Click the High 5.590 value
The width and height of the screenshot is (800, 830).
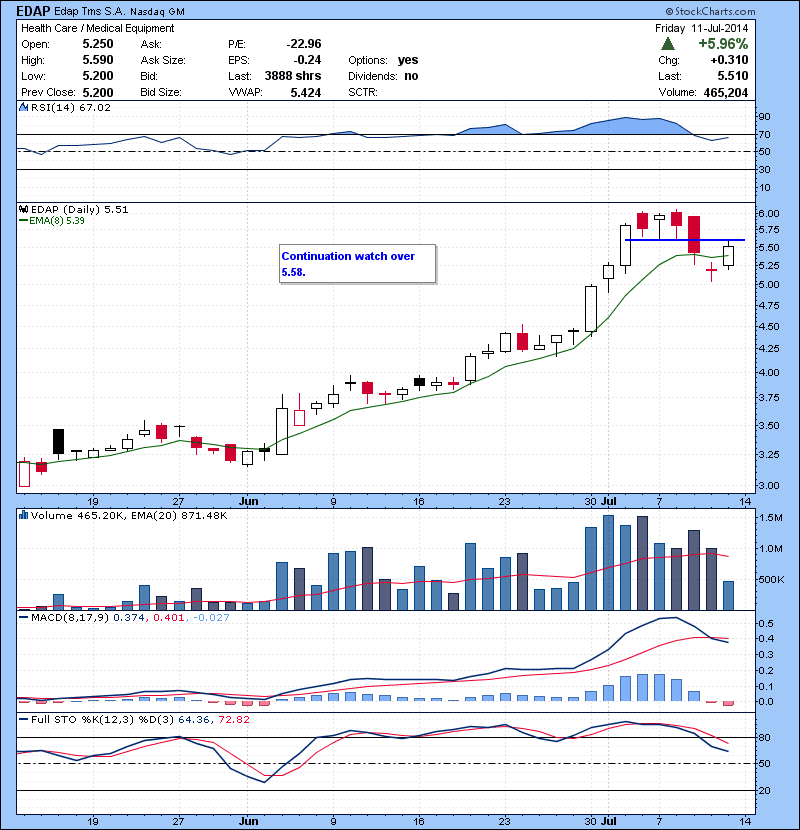tap(98, 60)
